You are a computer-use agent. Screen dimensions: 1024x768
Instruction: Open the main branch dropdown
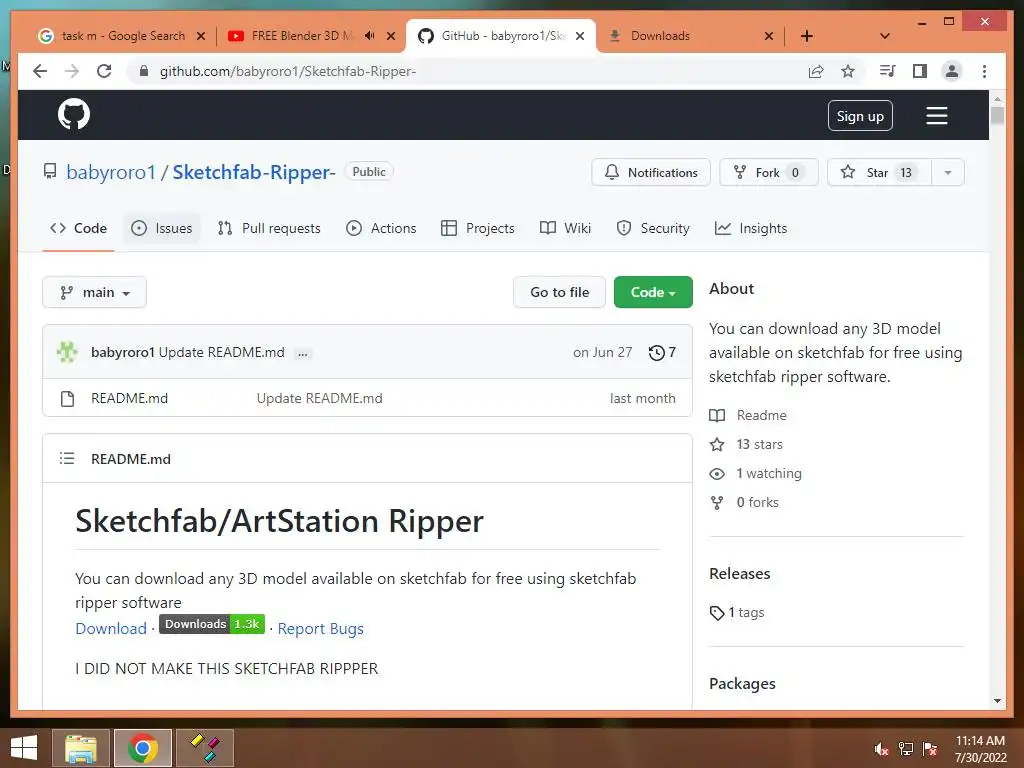tap(94, 292)
